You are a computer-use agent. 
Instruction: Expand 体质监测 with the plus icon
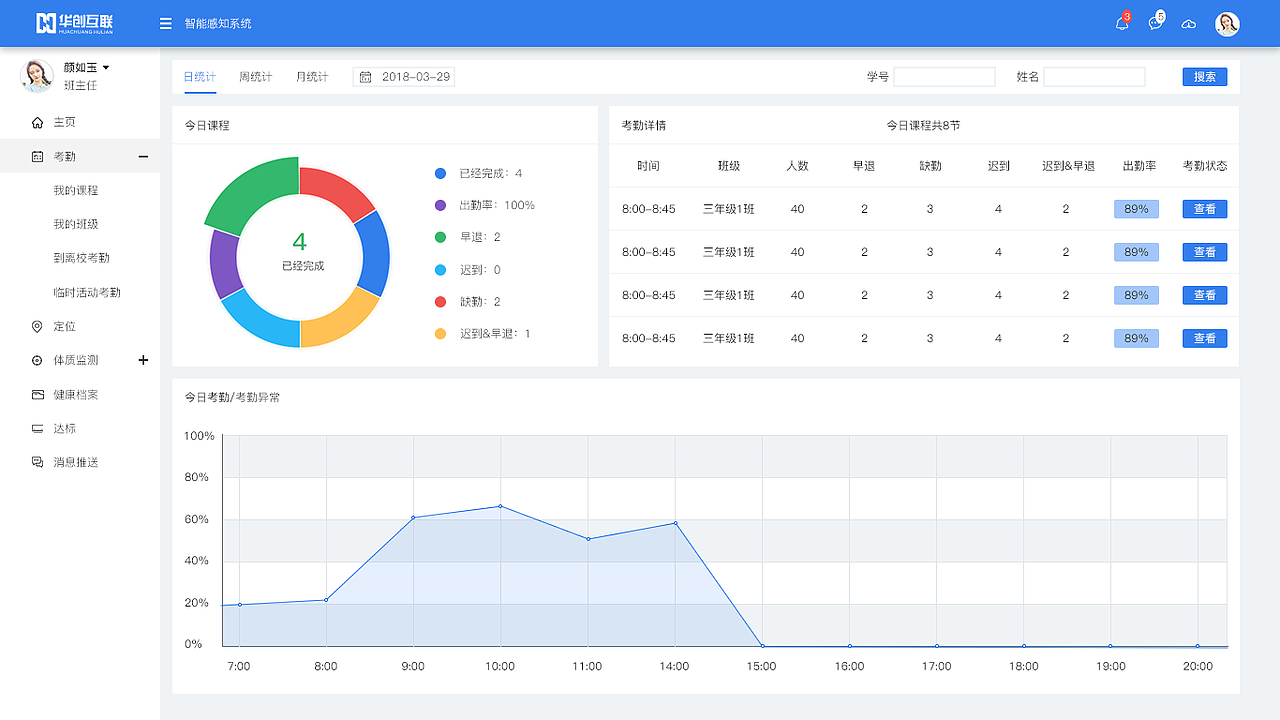pyautogui.click(x=143, y=360)
